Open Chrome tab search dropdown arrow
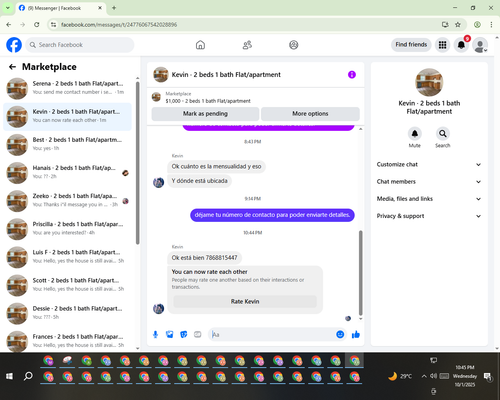Viewport: 500px width, 400px height. point(7,8)
